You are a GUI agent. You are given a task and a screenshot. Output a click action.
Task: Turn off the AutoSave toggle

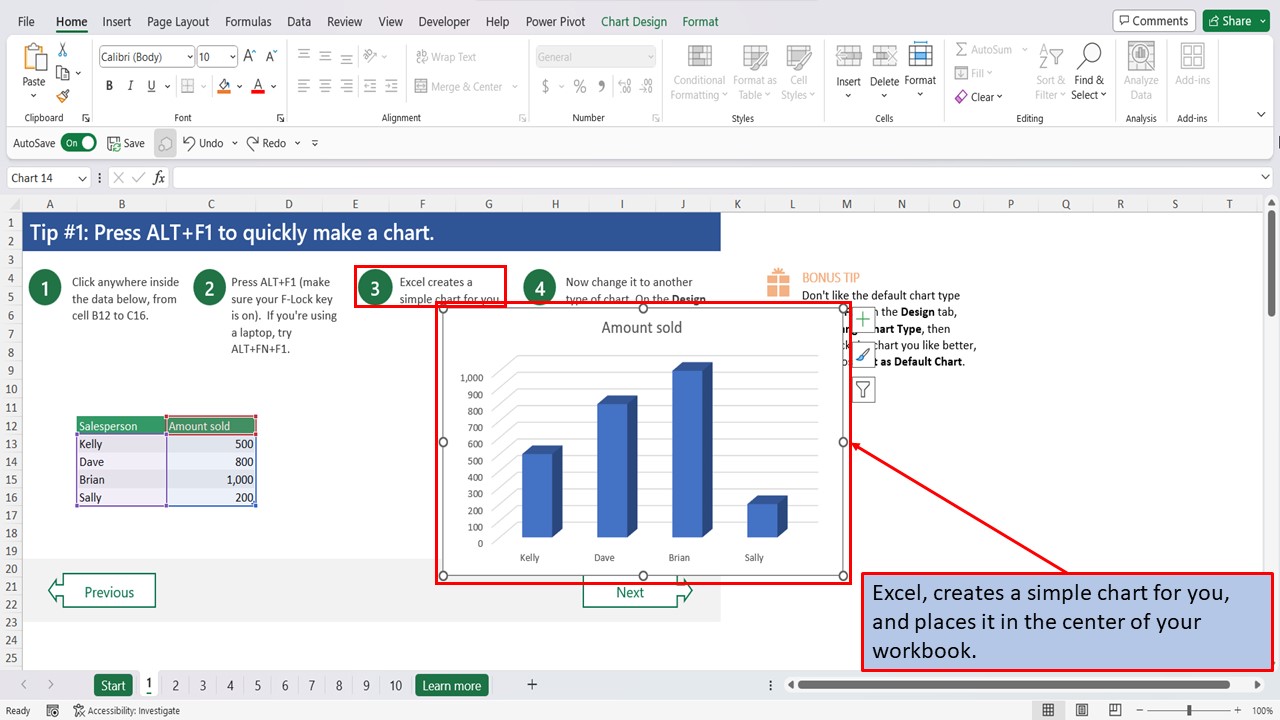[x=78, y=142]
